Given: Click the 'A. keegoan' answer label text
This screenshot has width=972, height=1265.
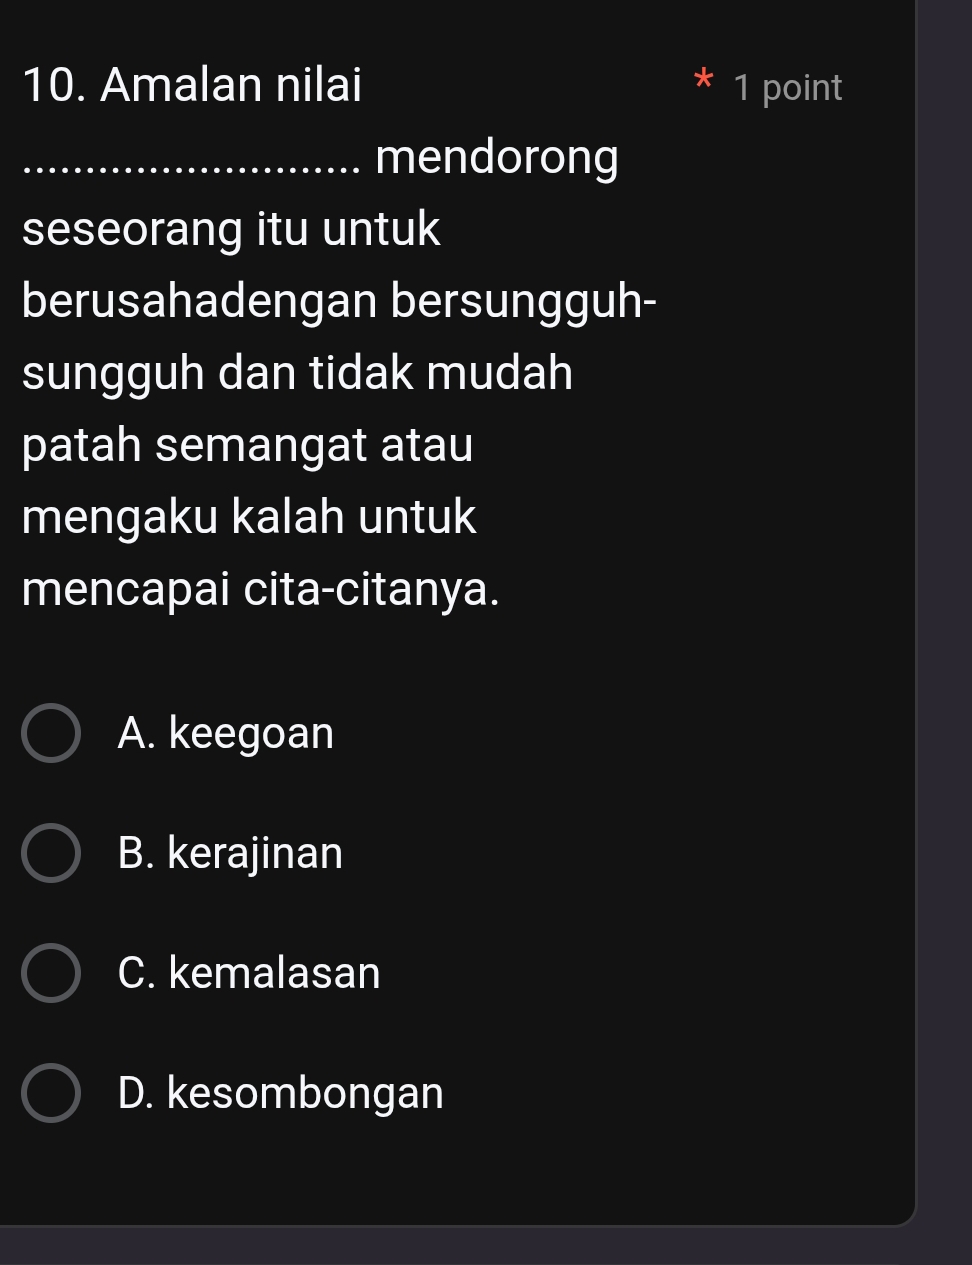Looking at the screenshot, I should pos(225,733).
